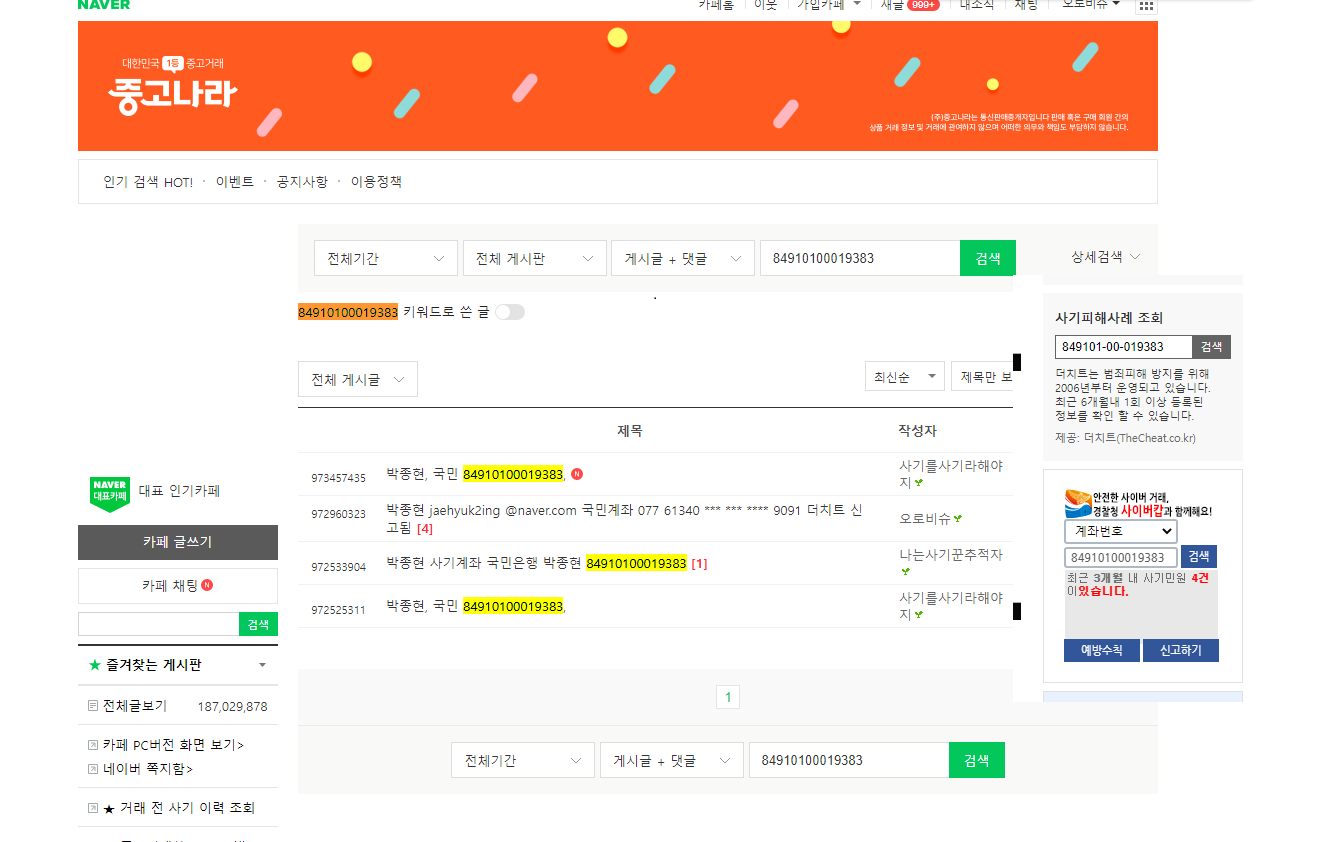Screen dimensions: 1339x842
Task: Open the 인기 검색 HOT! menu
Action: click(x=148, y=182)
